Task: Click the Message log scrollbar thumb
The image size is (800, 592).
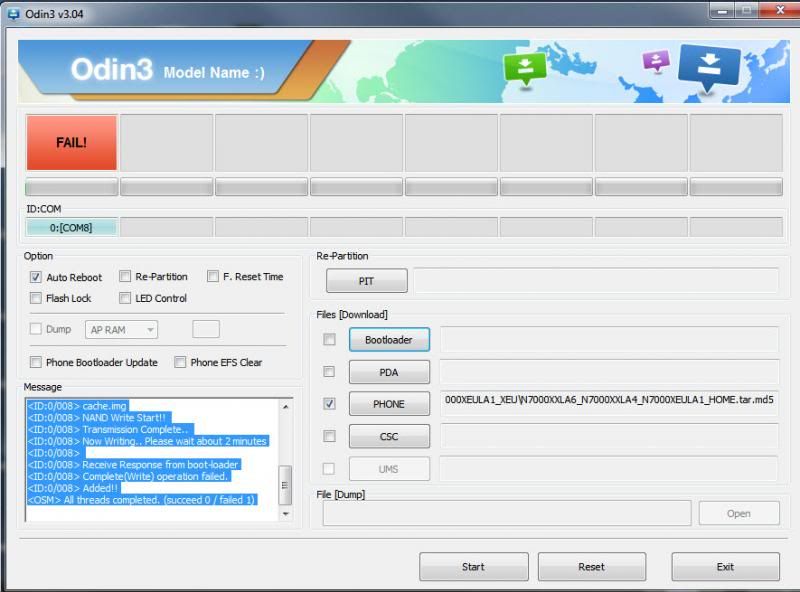Action: (x=286, y=485)
